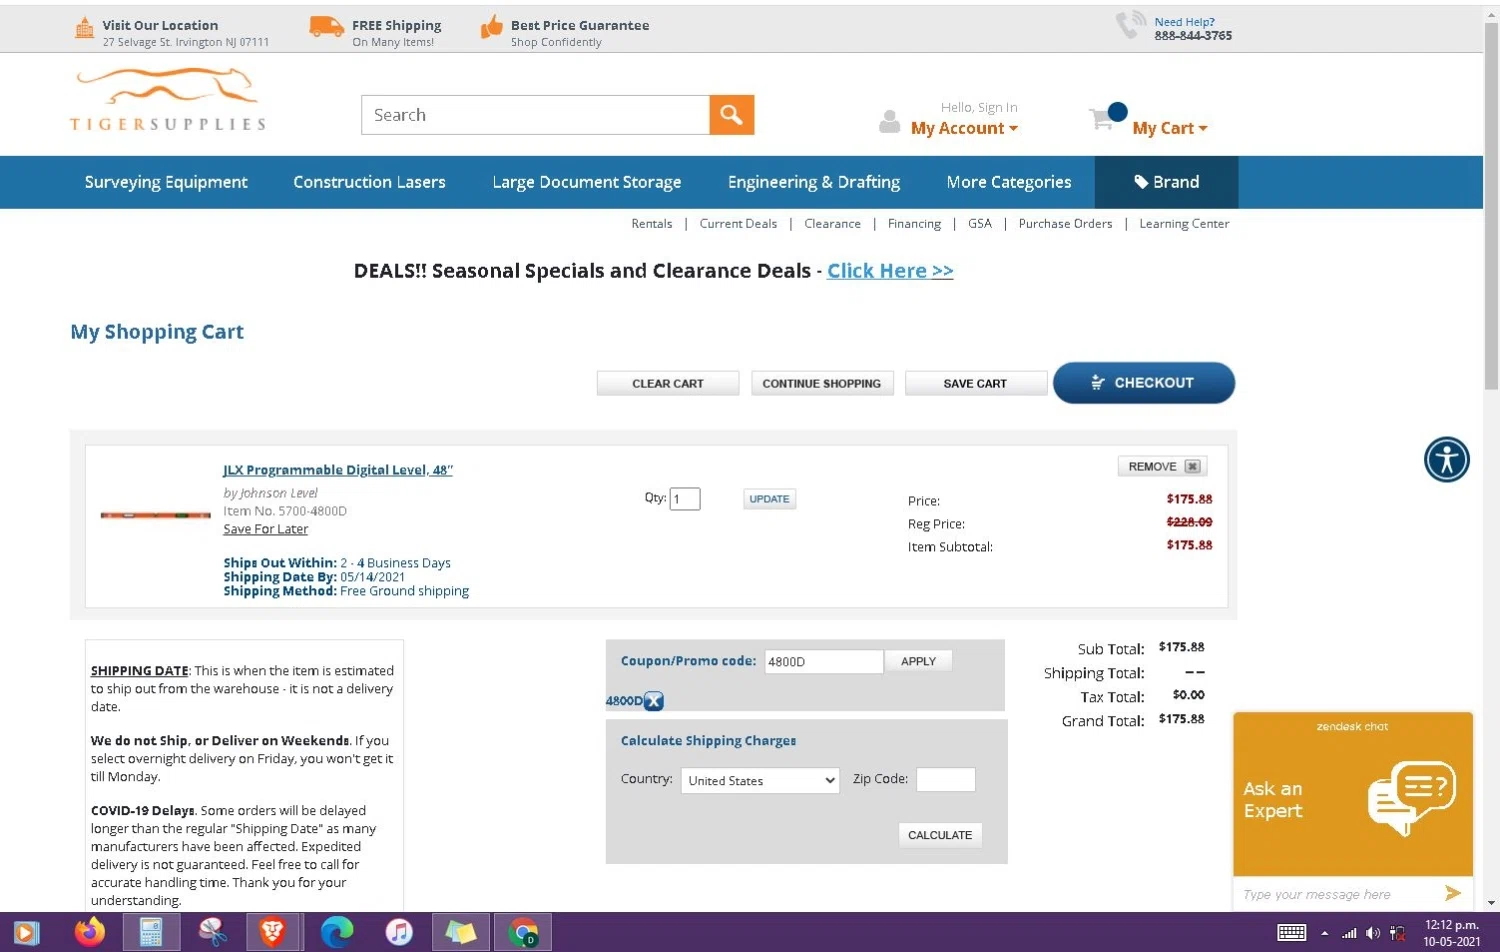Click the Need Help phone icon
Screen dimensions: 1500x952
pos(1130,25)
